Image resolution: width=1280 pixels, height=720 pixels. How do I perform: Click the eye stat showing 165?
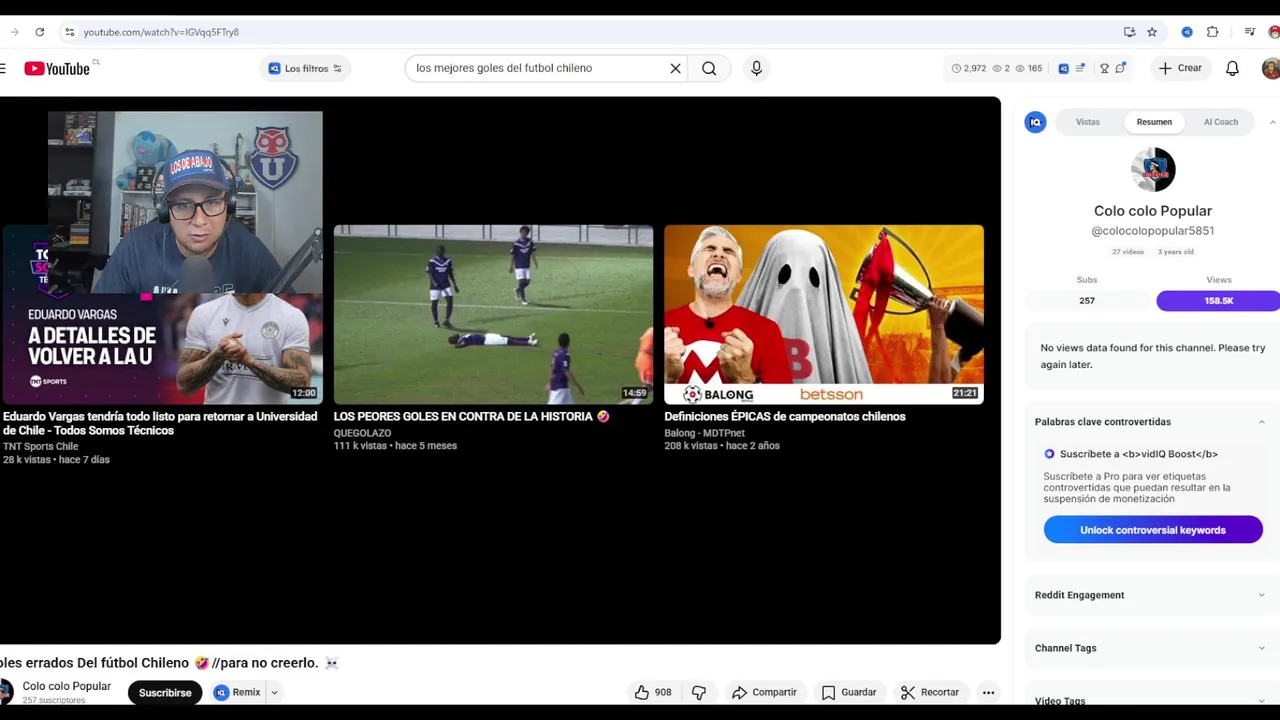(x=1029, y=68)
